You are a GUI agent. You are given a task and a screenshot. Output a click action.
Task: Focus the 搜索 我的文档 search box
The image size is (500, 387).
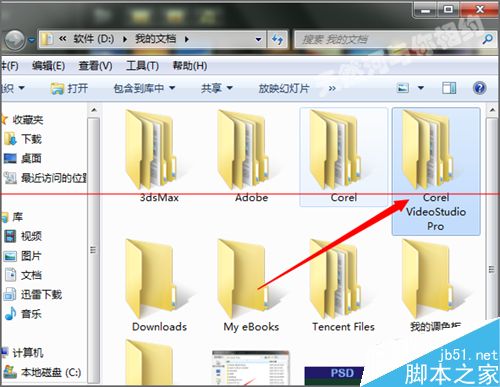pyautogui.click(x=388, y=39)
